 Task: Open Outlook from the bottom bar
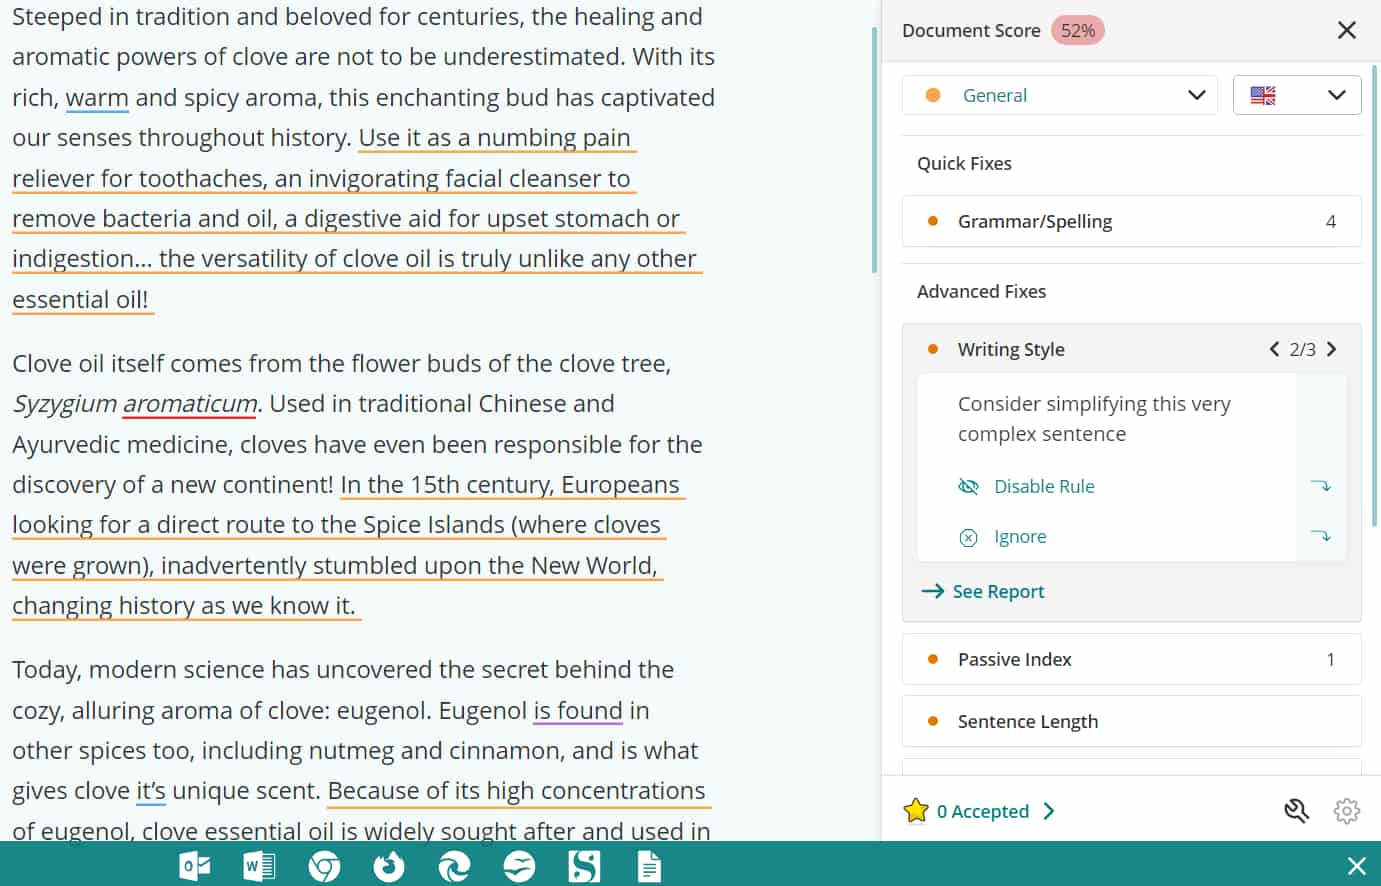(195, 866)
